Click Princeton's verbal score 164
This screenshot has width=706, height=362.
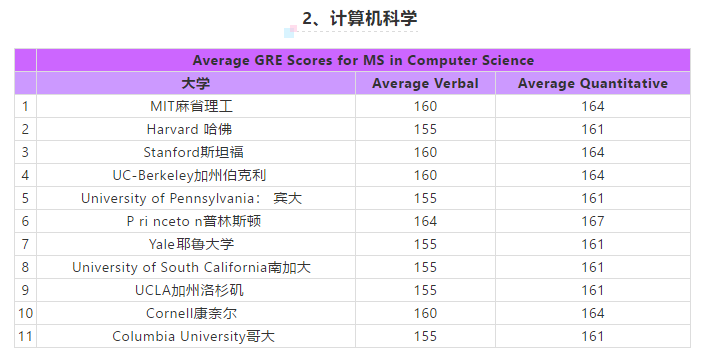pos(425,221)
